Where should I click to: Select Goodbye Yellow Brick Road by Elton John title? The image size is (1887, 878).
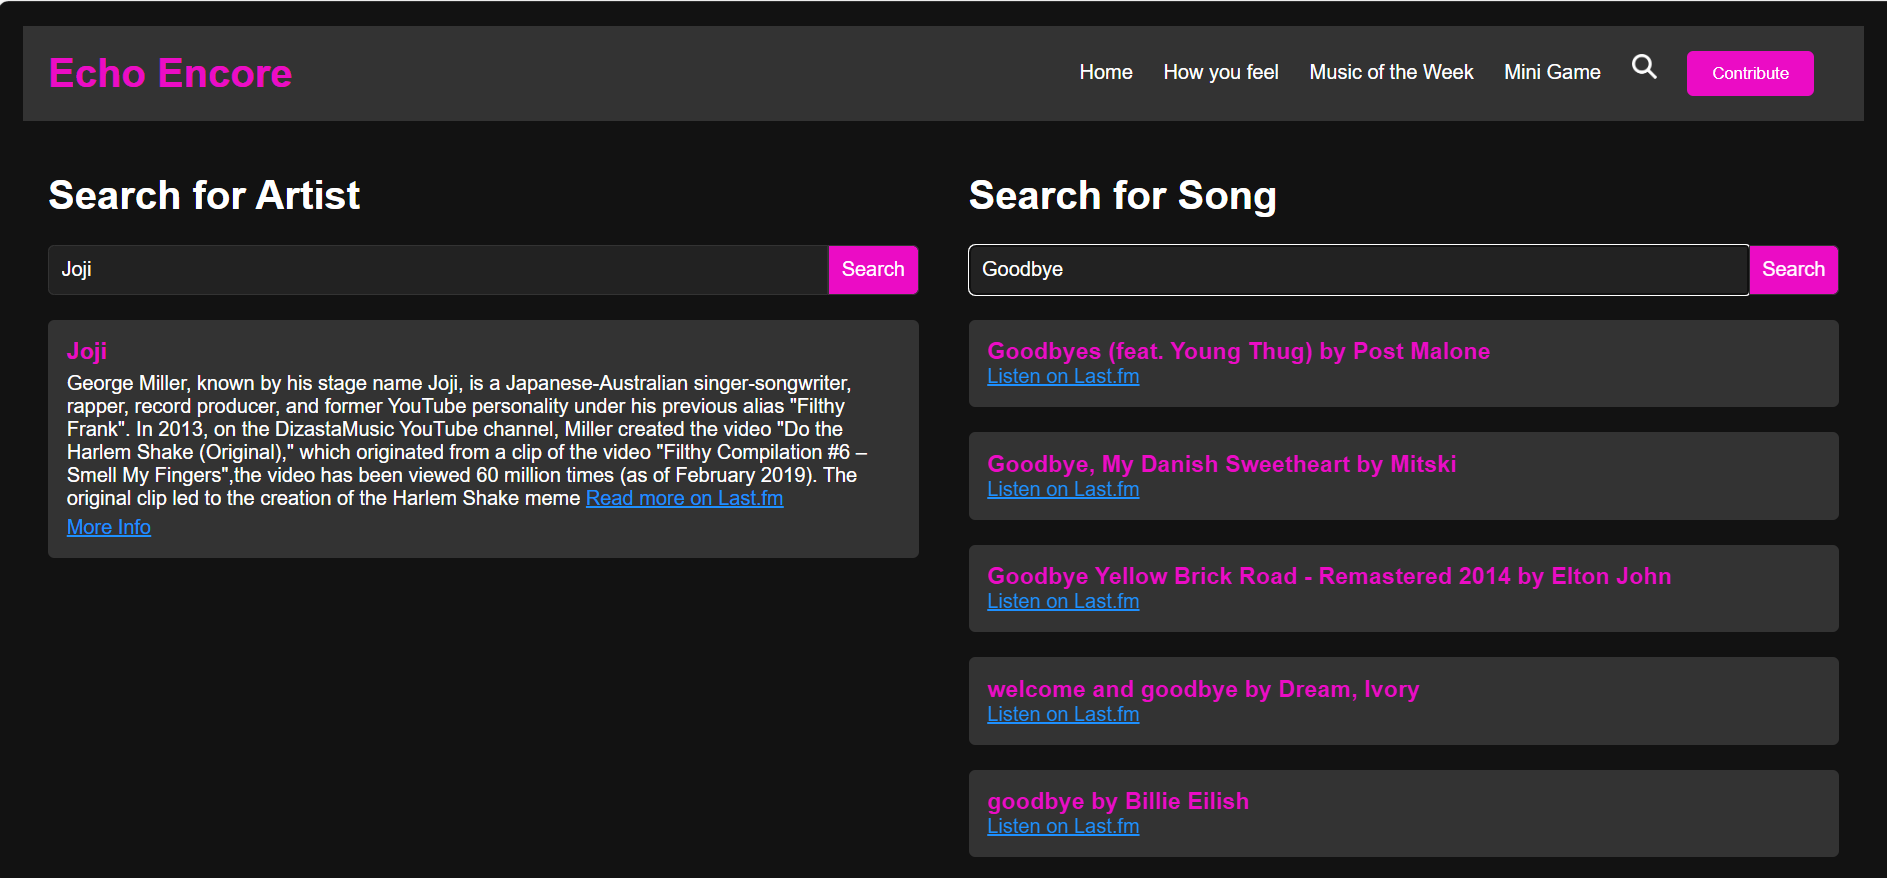[1328, 576]
